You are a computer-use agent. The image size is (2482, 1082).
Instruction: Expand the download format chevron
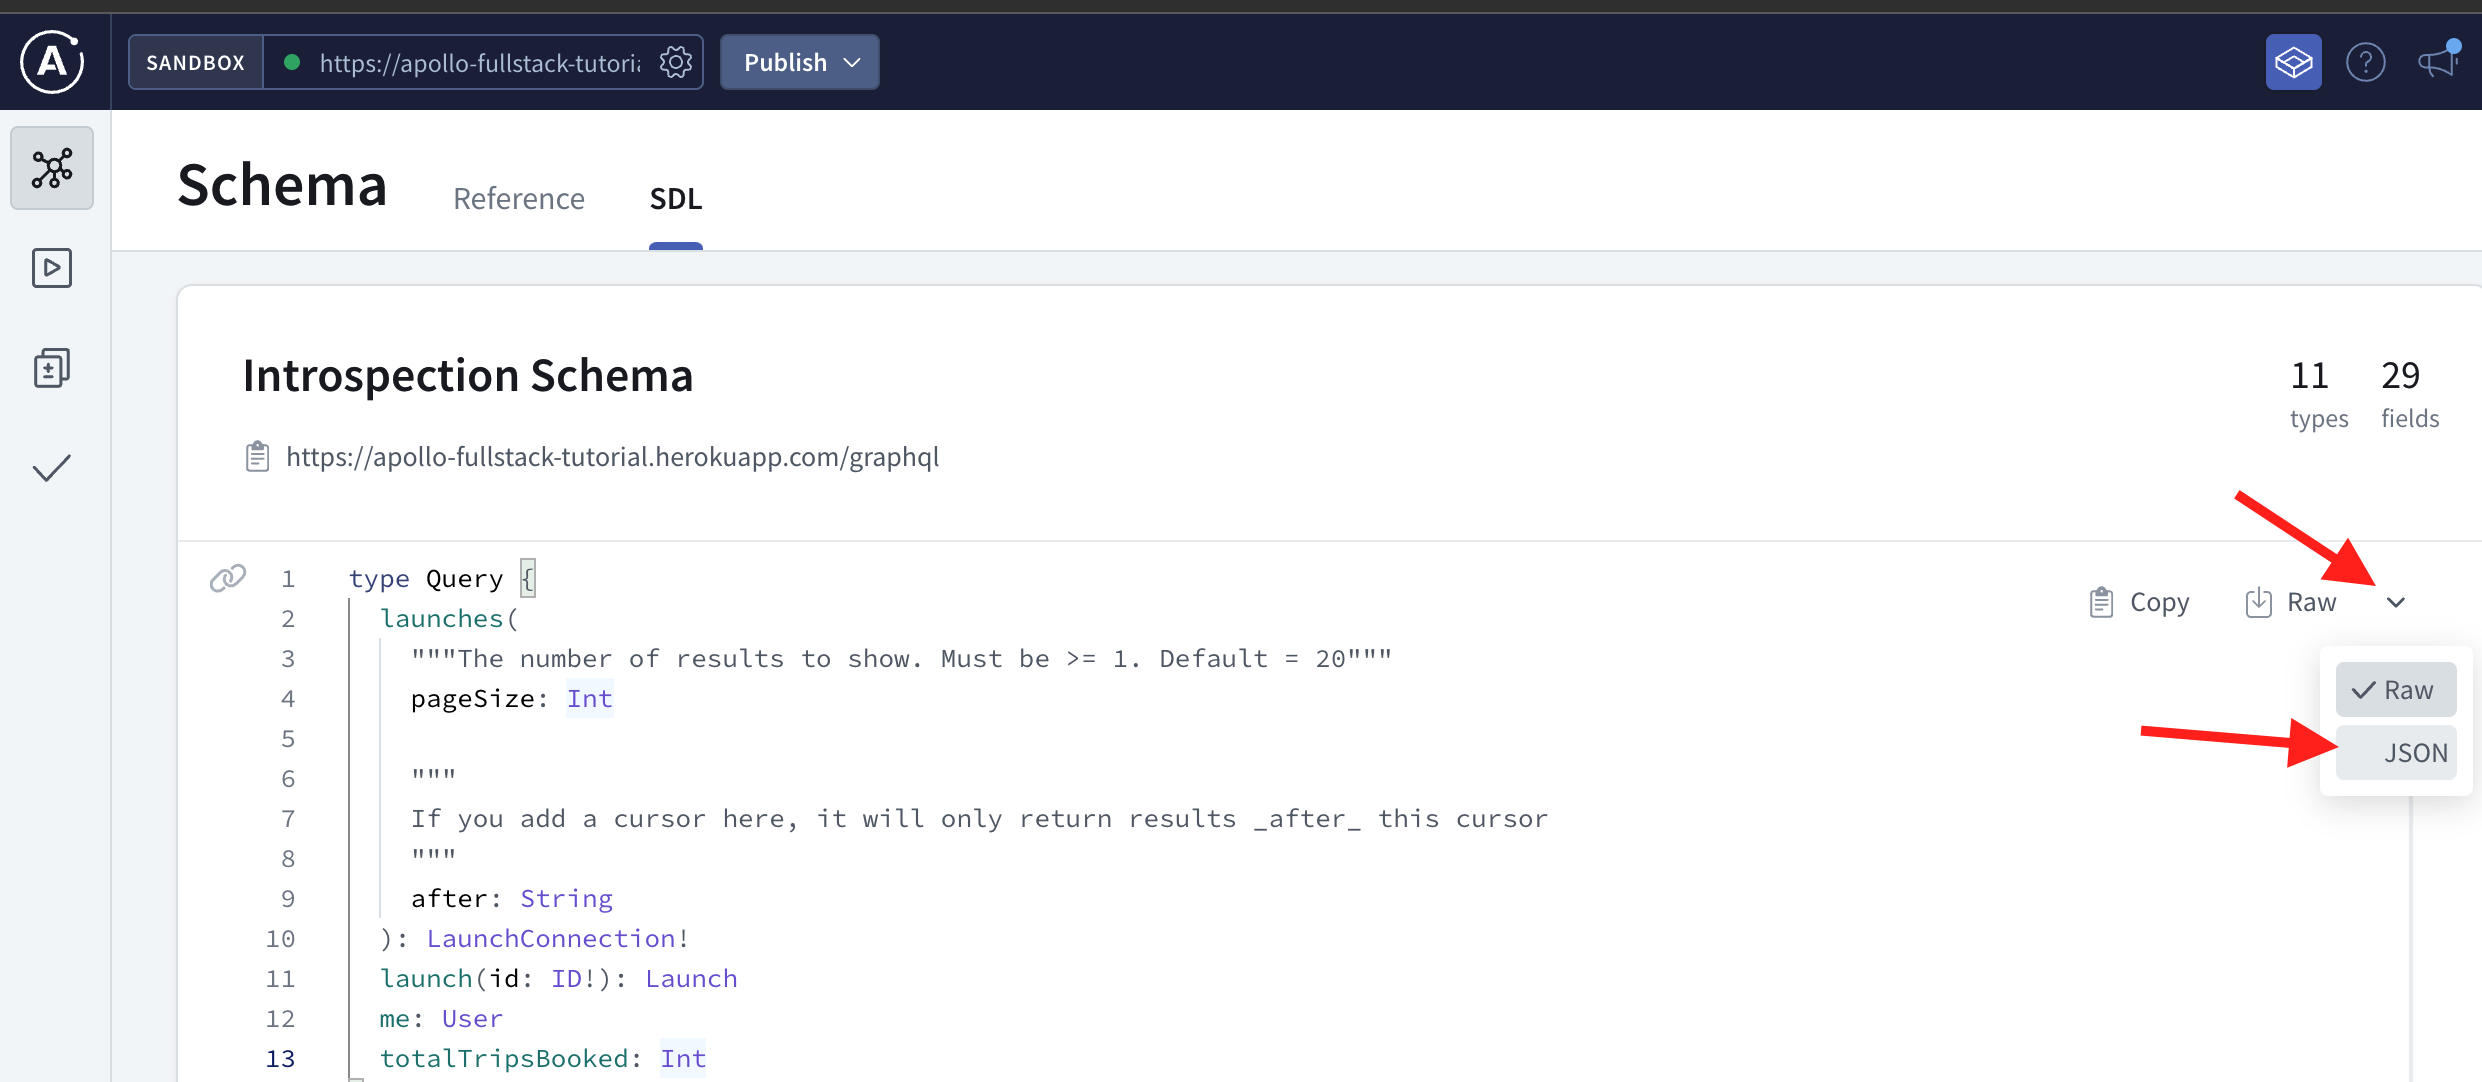2395,602
